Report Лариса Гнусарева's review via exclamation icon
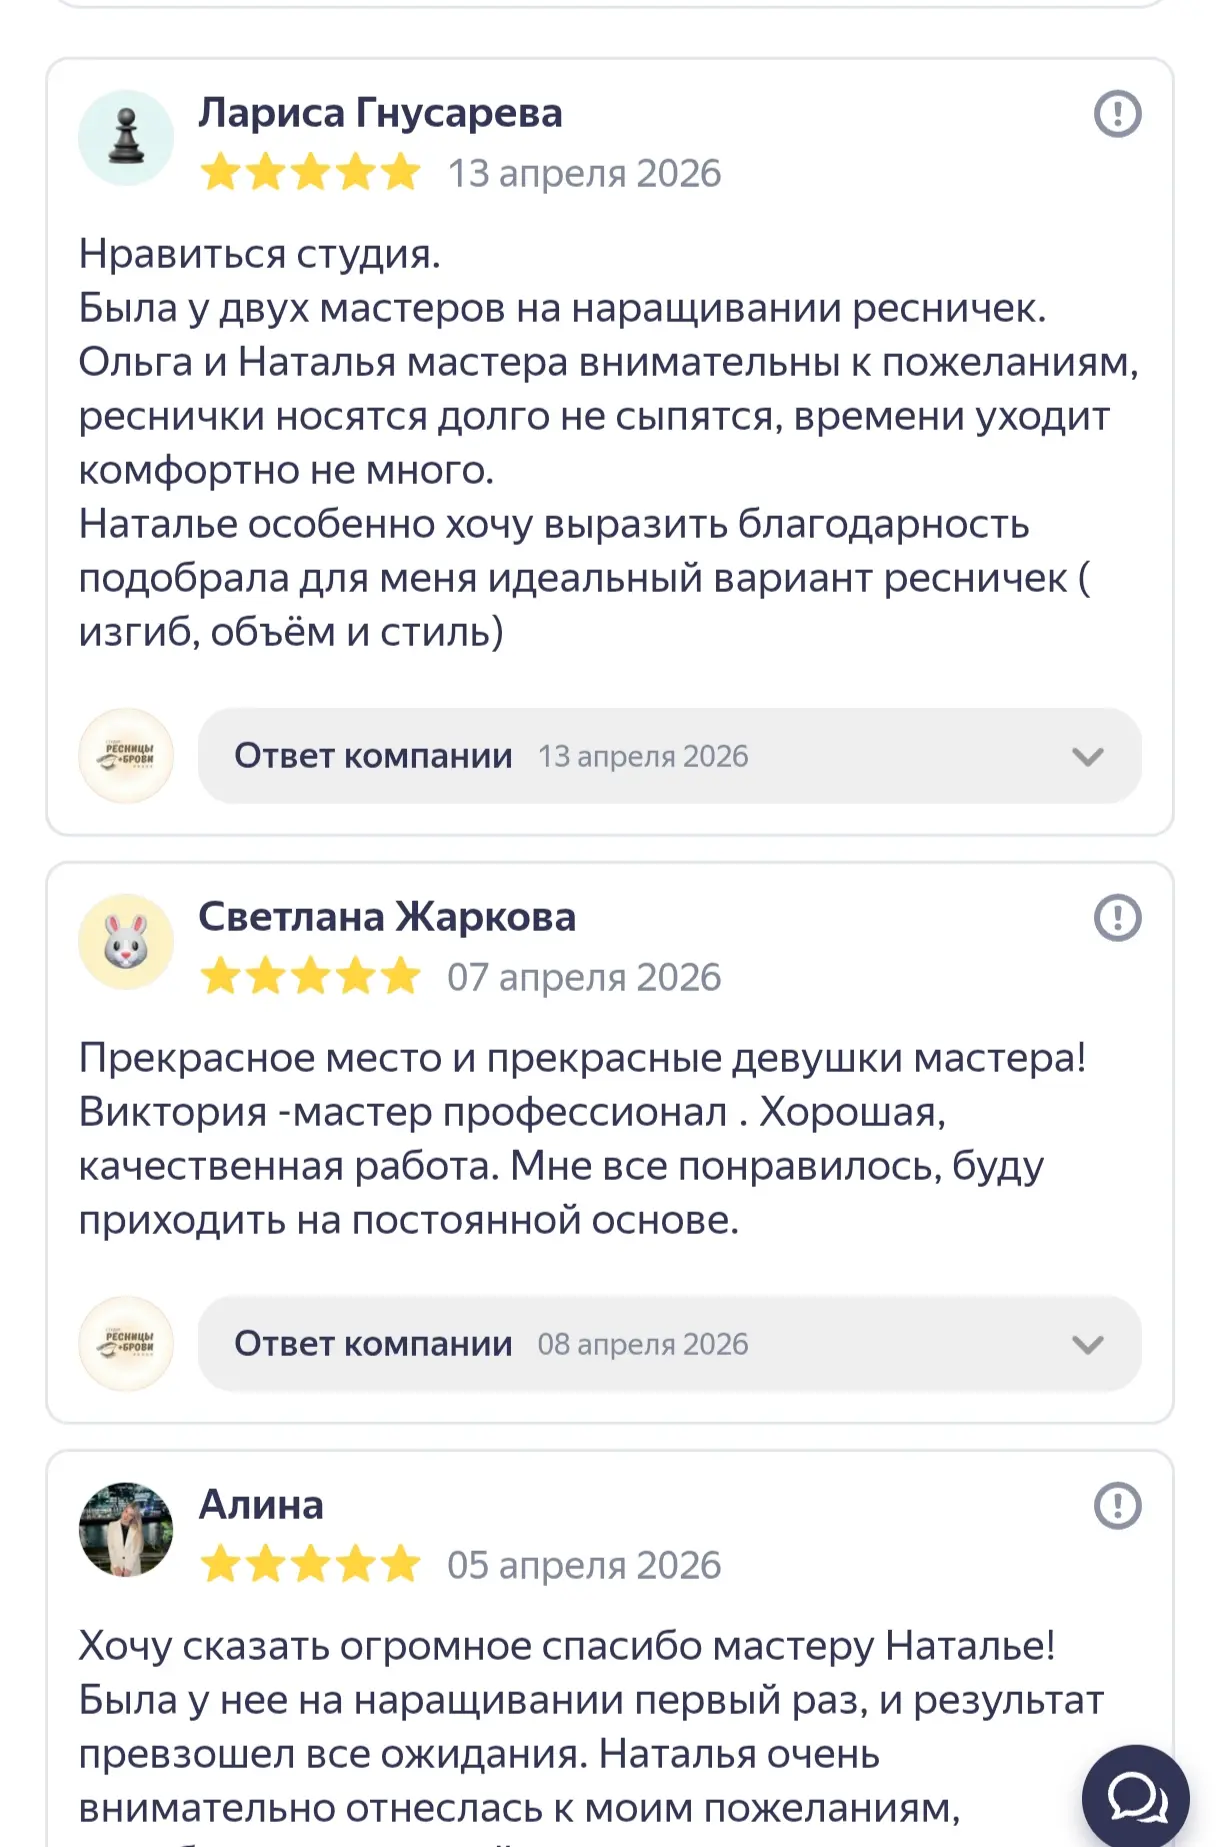The height and width of the screenshot is (1847, 1220). (x=1117, y=113)
